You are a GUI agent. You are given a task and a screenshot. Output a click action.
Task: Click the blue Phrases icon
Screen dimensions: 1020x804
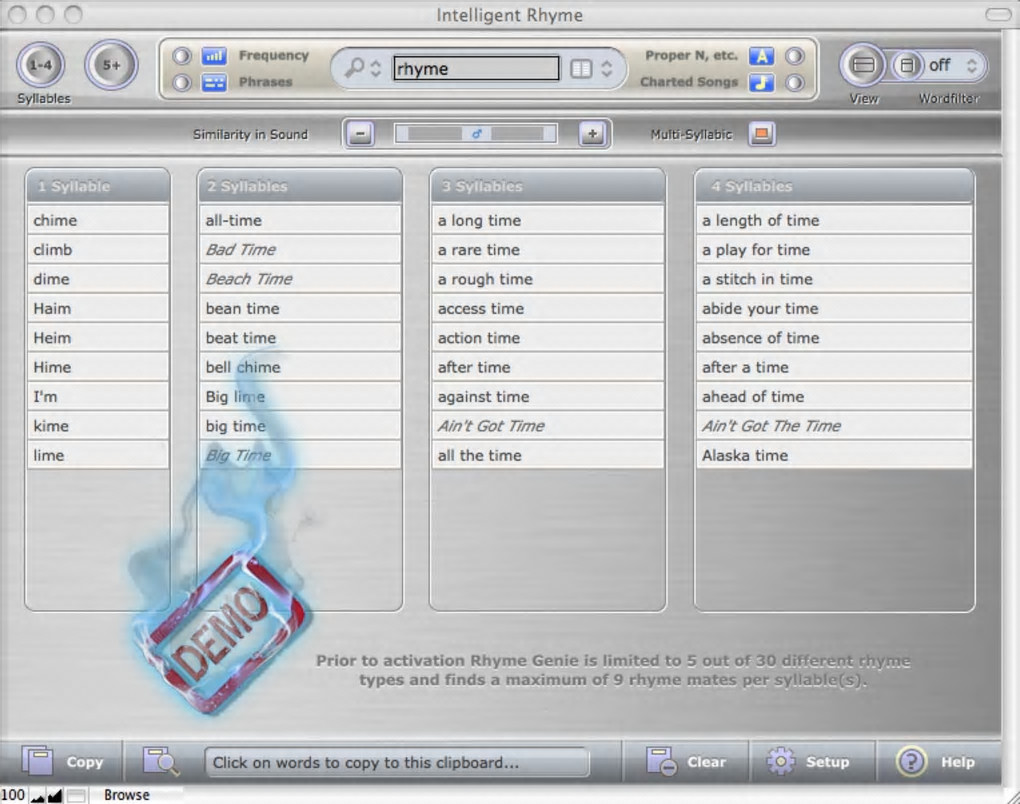click(213, 83)
